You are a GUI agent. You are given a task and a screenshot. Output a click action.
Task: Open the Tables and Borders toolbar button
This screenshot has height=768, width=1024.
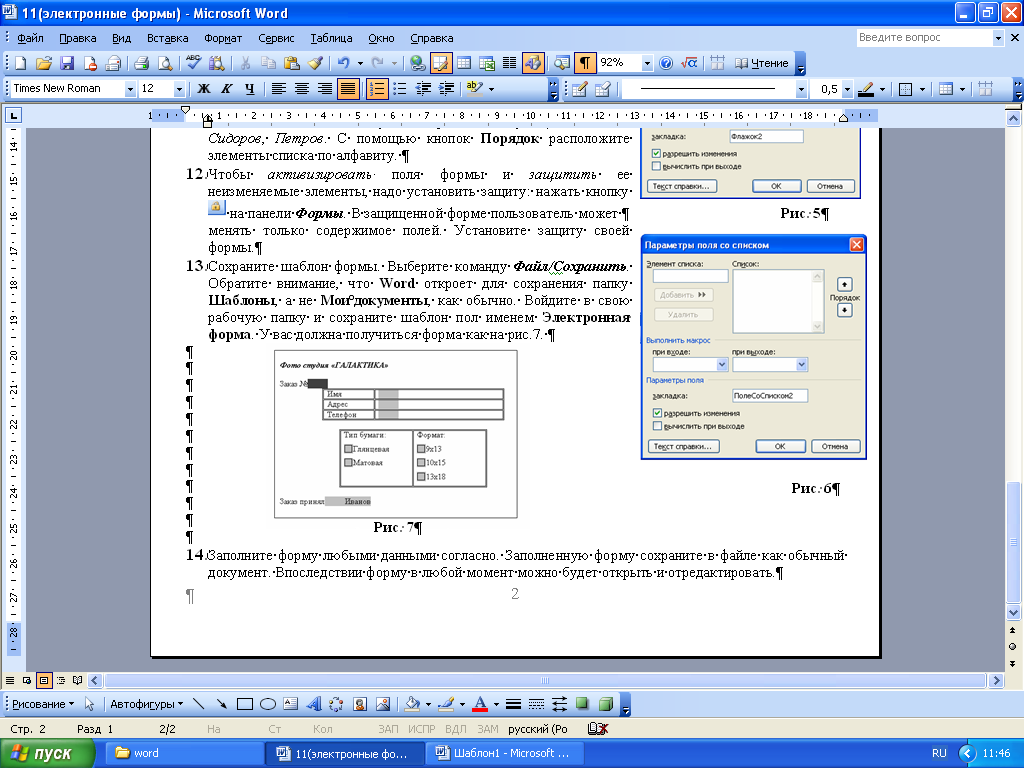(x=441, y=63)
